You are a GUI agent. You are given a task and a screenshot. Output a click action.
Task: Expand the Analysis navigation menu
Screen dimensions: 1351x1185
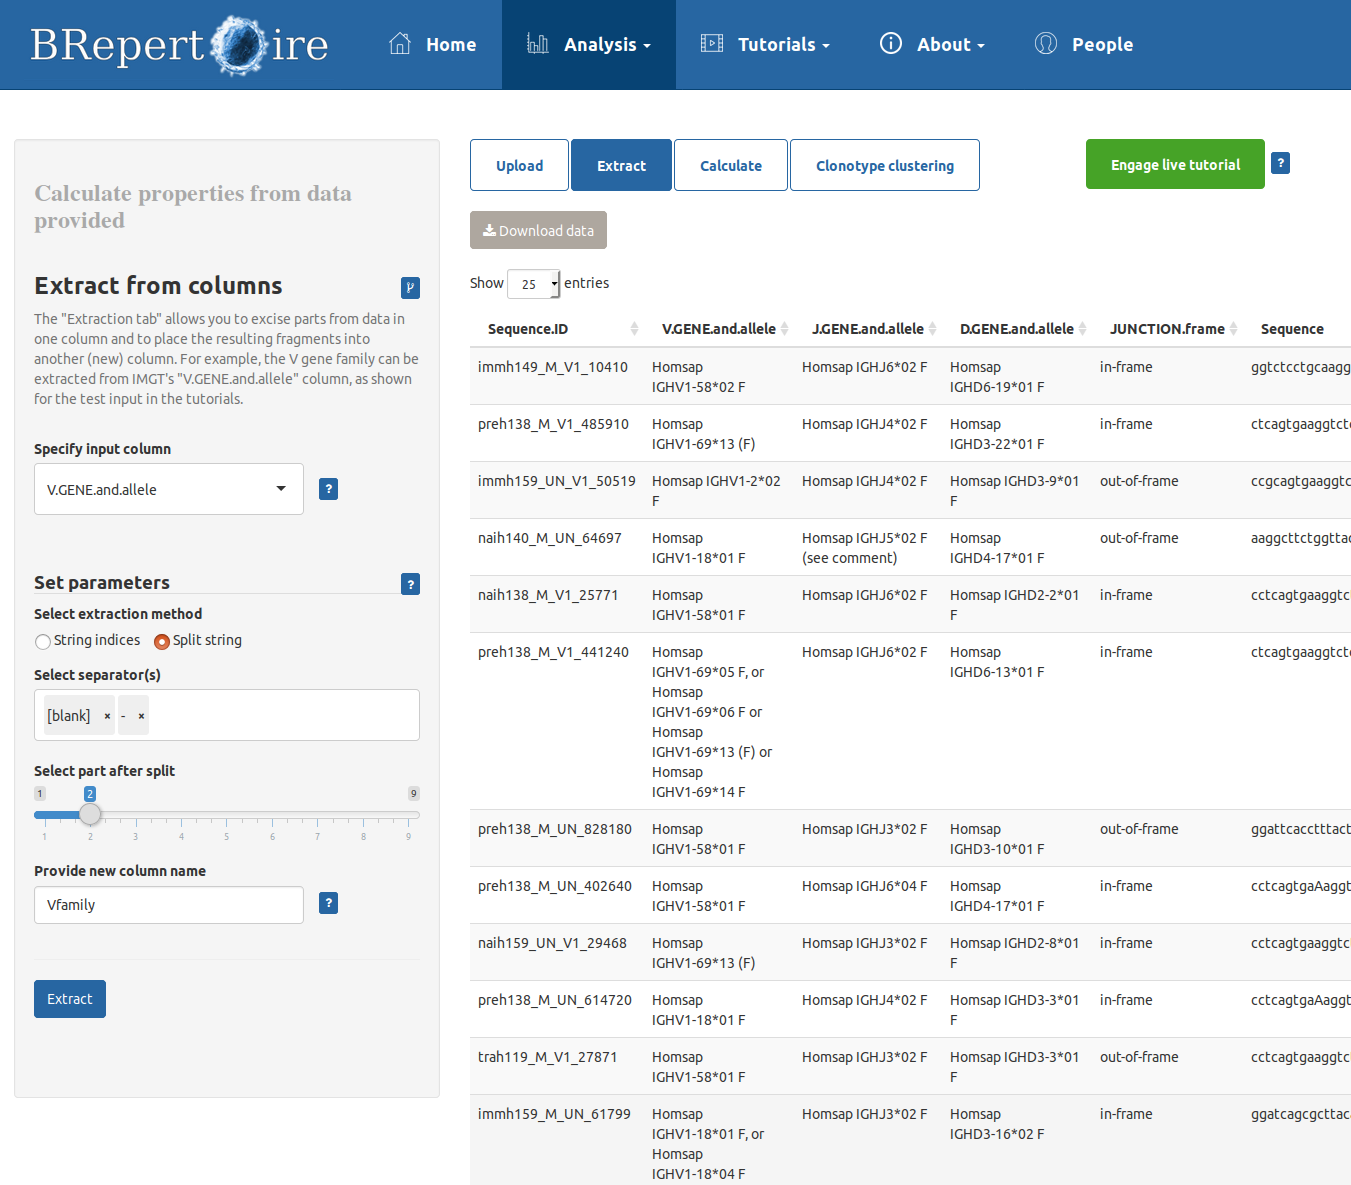[x=589, y=45]
